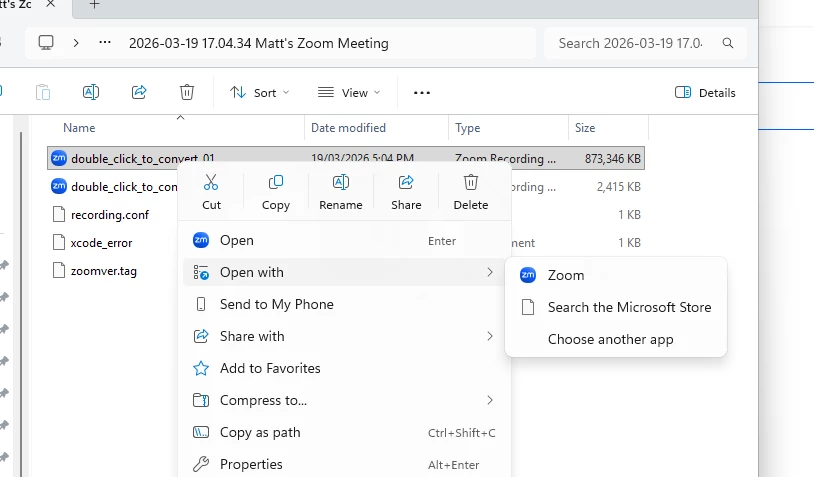Open the toolbar See more ellipsis menu

[x=422, y=93]
